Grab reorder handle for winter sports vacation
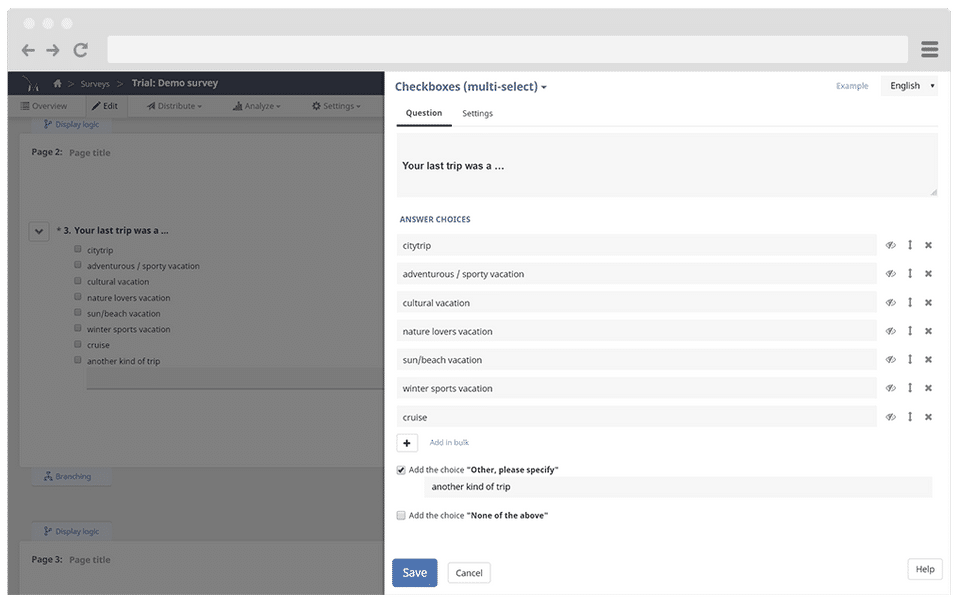Viewport: 960px width, 607px height. click(x=910, y=388)
